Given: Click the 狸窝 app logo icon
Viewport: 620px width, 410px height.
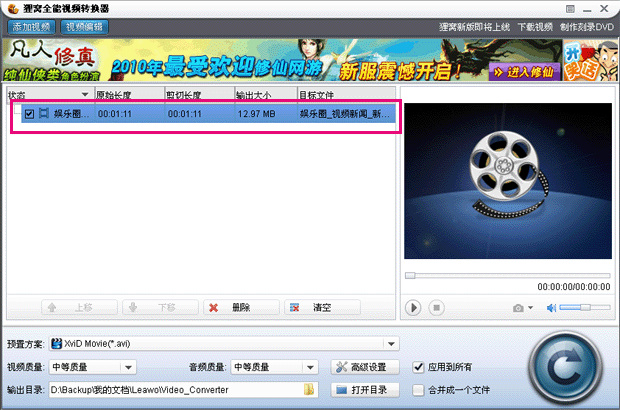Looking at the screenshot, I should click(x=13, y=8).
